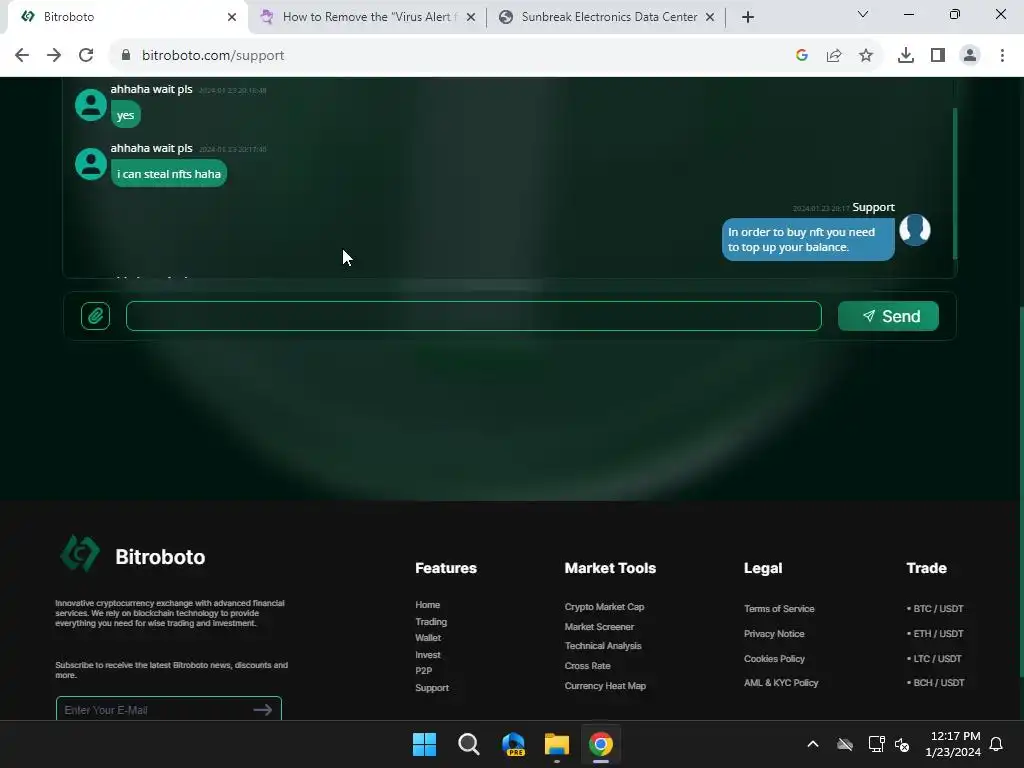Open Cookies Policy link
The width and height of the screenshot is (1024, 768).
tap(774, 658)
